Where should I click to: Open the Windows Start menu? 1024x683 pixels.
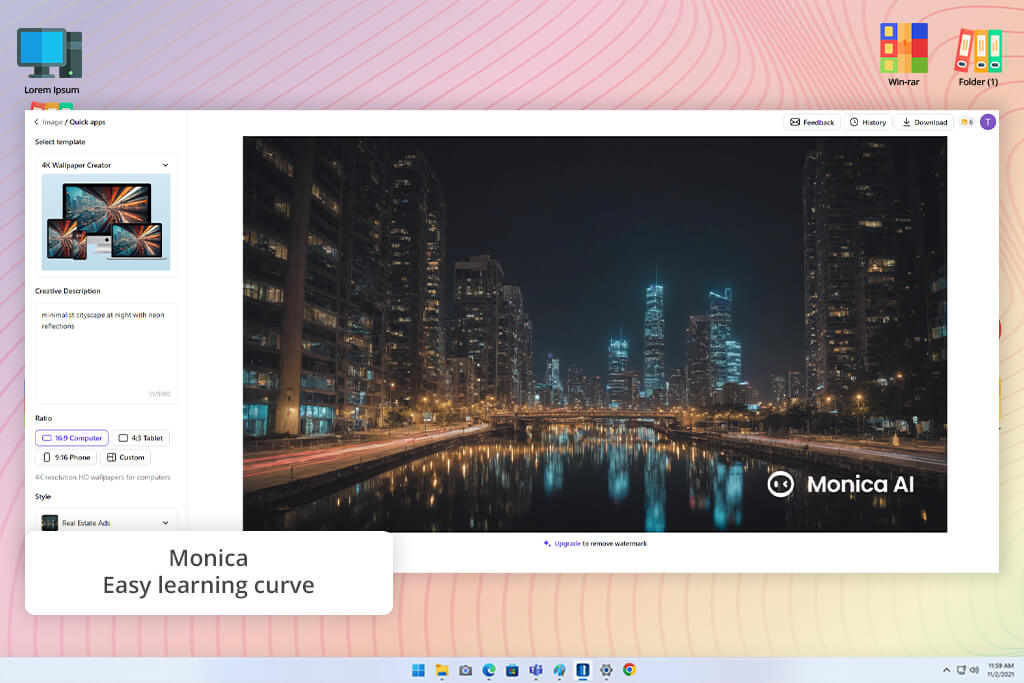click(418, 670)
